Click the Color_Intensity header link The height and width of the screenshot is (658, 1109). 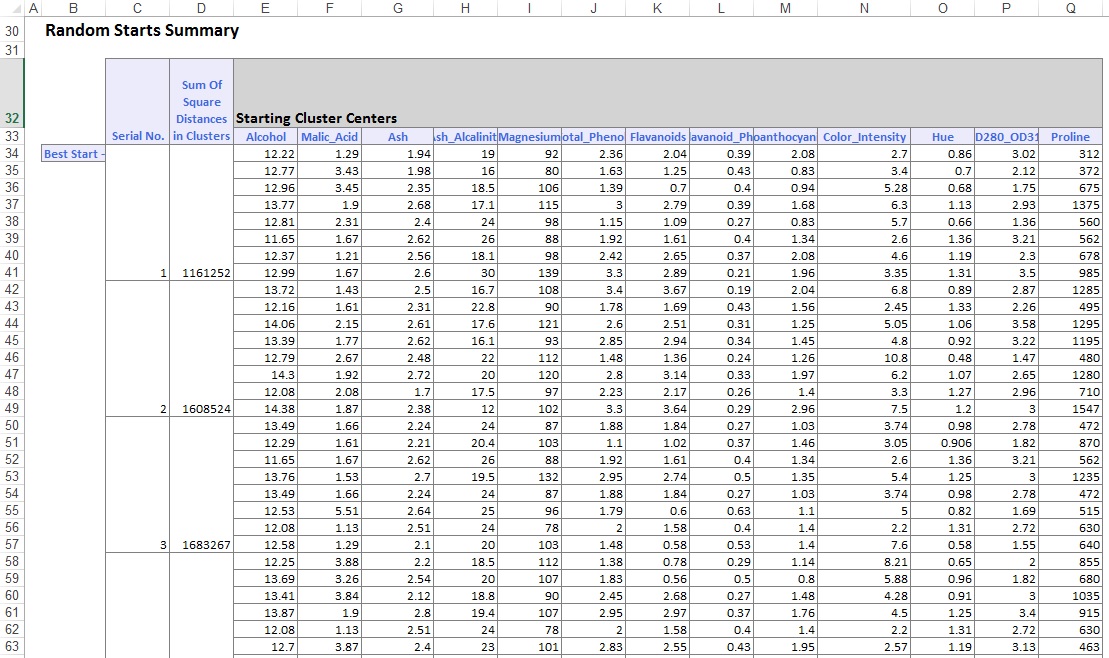(x=864, y=137)
